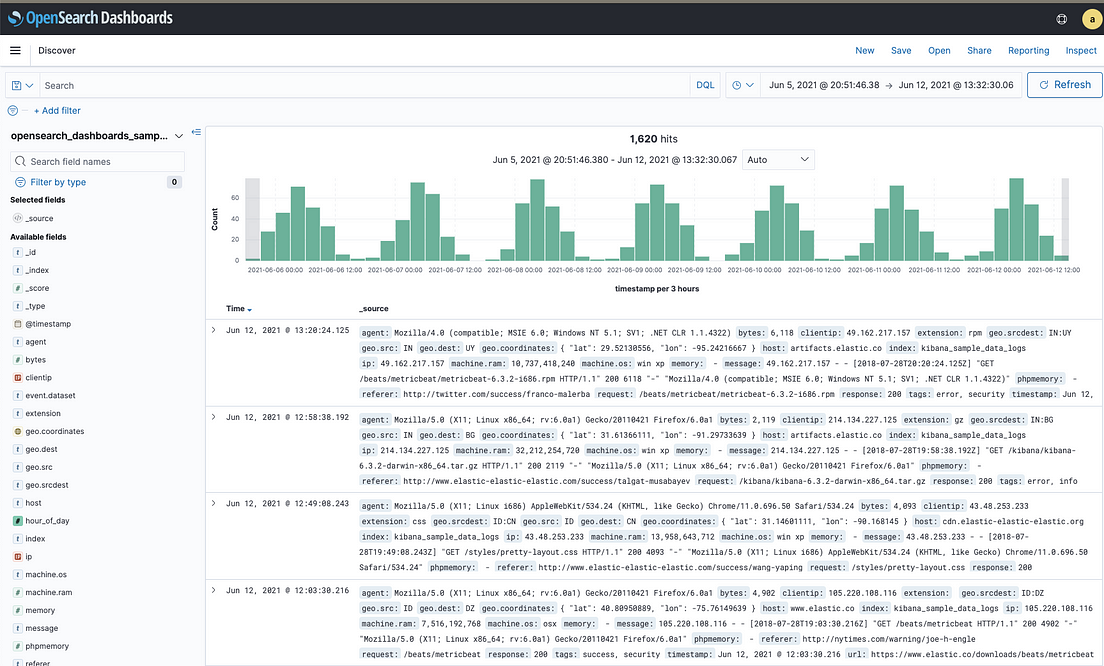This screenshot has height=666, width=1104.
Task: Open the user avatar menu
Action: click(1091, 19)
